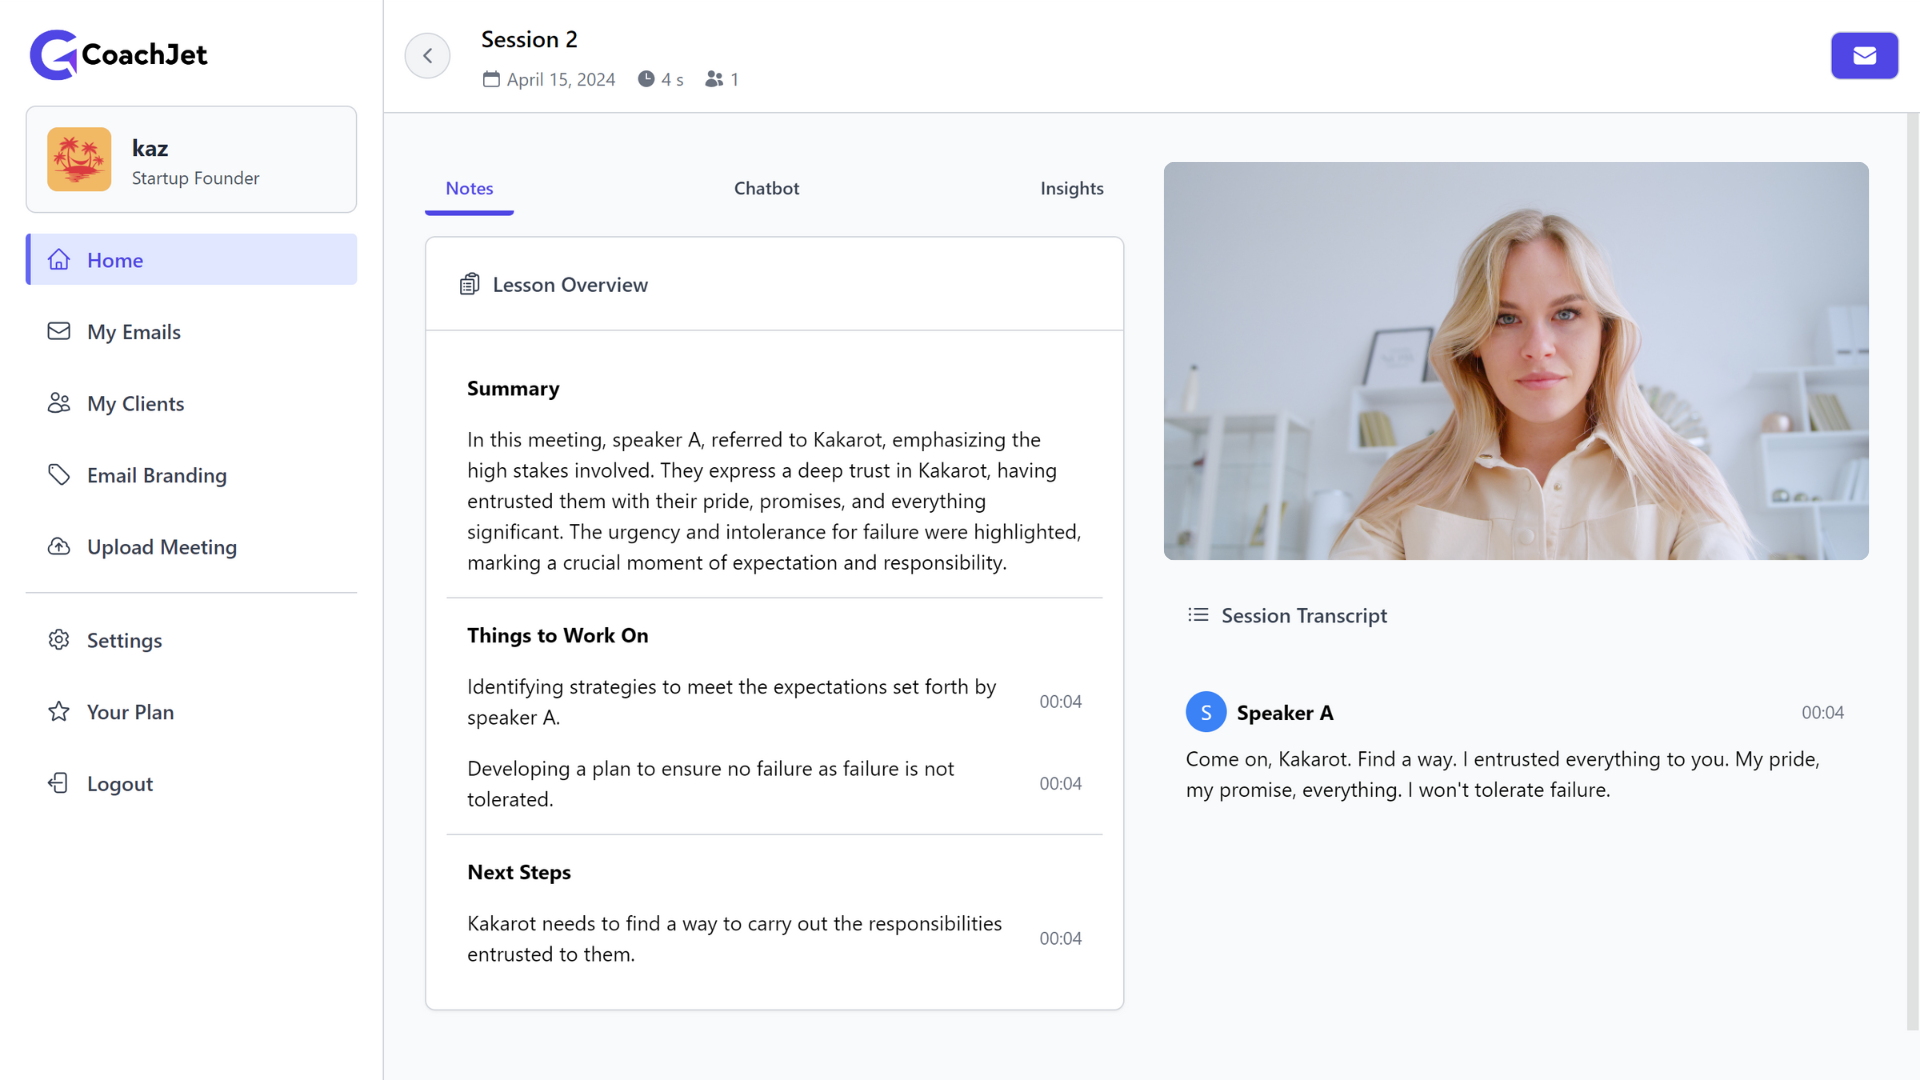1920x1080 pixels.
Task: Switch to the Chatbot tab
Action: click(x=766, y=187)
